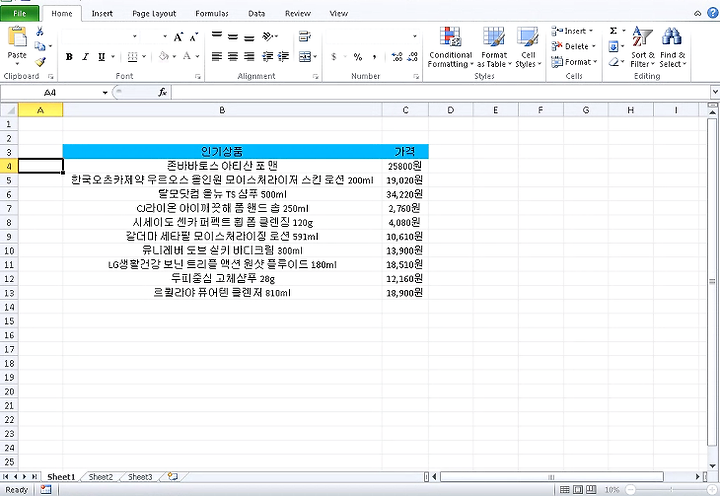Select the Format Painter brush
Viewport: 720px width, 496px height.
point(40,62)
